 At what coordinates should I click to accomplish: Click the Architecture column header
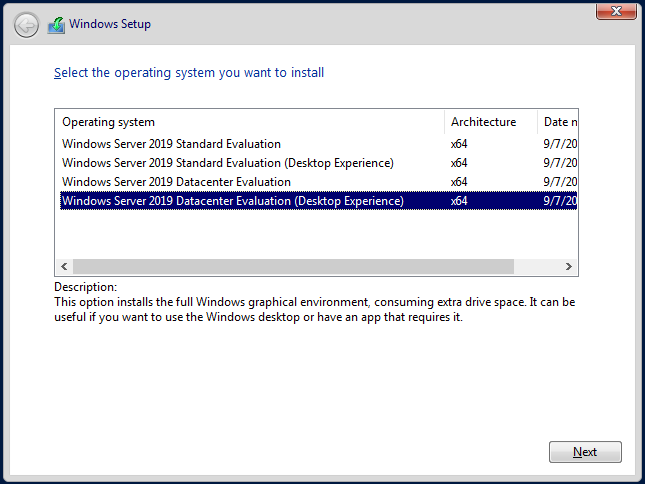491,122
